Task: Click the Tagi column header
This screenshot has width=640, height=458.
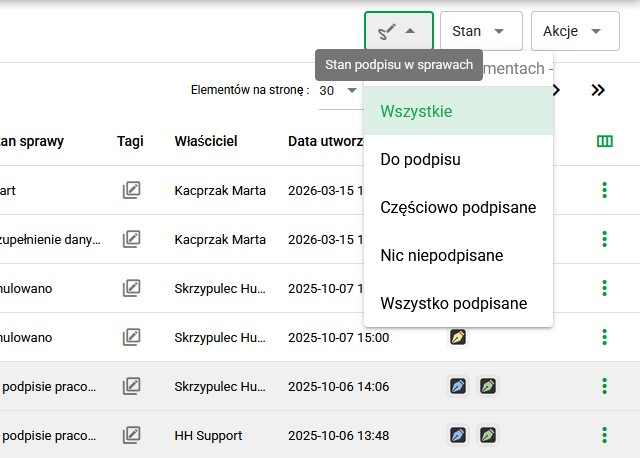Action: click(130, 141)
